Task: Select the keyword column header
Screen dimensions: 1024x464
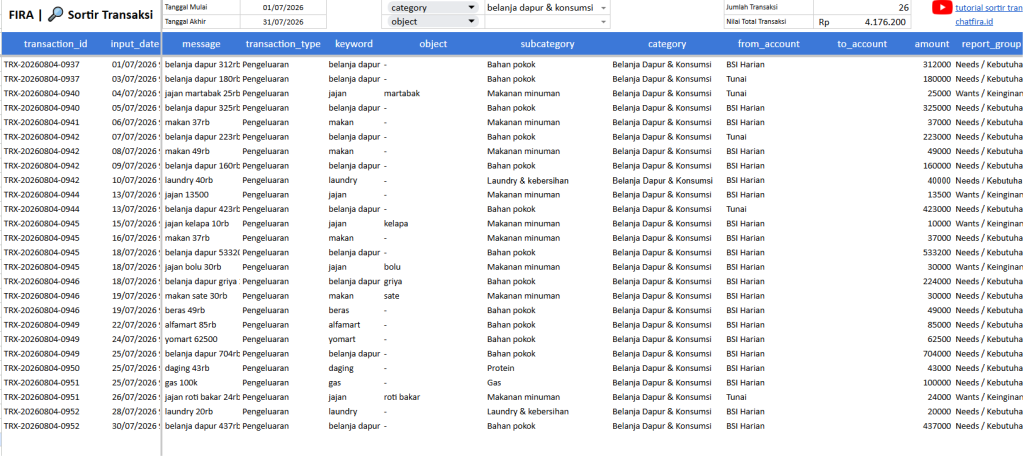Action: (x=354, y=44)
